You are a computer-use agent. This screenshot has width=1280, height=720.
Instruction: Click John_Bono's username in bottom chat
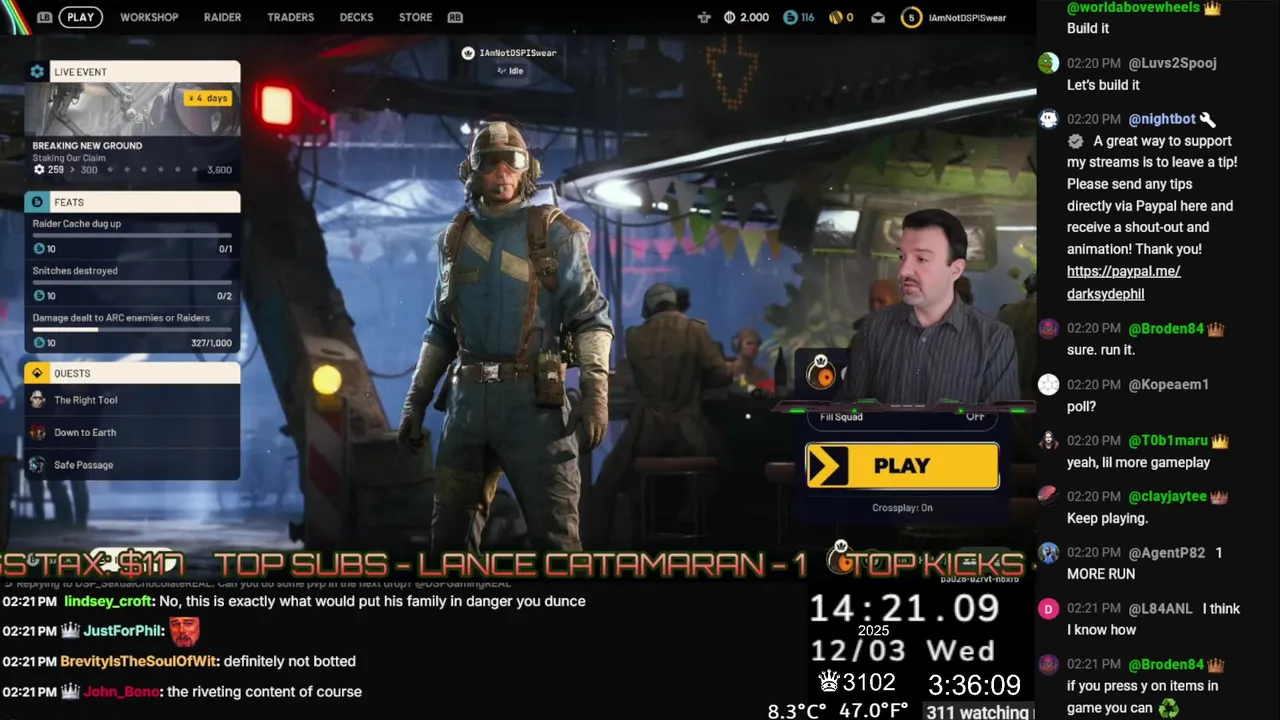(x=122, y=691)
